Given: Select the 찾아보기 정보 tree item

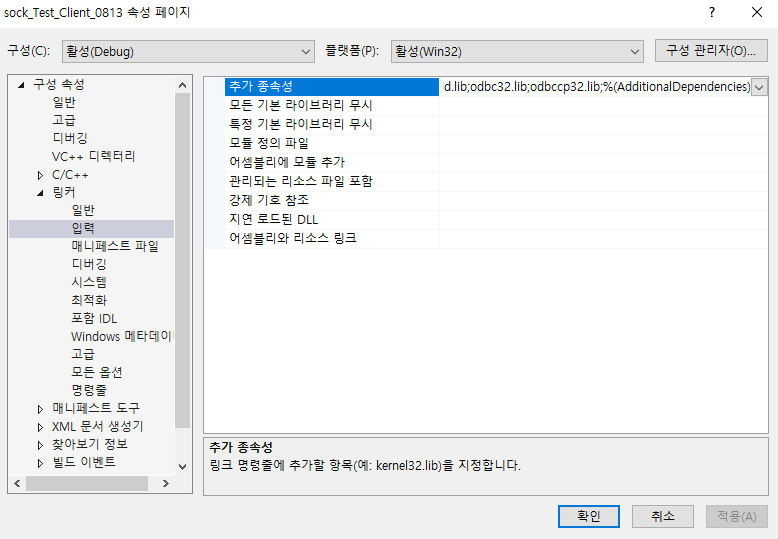Looking at the screenshot, I should point(90,444).
